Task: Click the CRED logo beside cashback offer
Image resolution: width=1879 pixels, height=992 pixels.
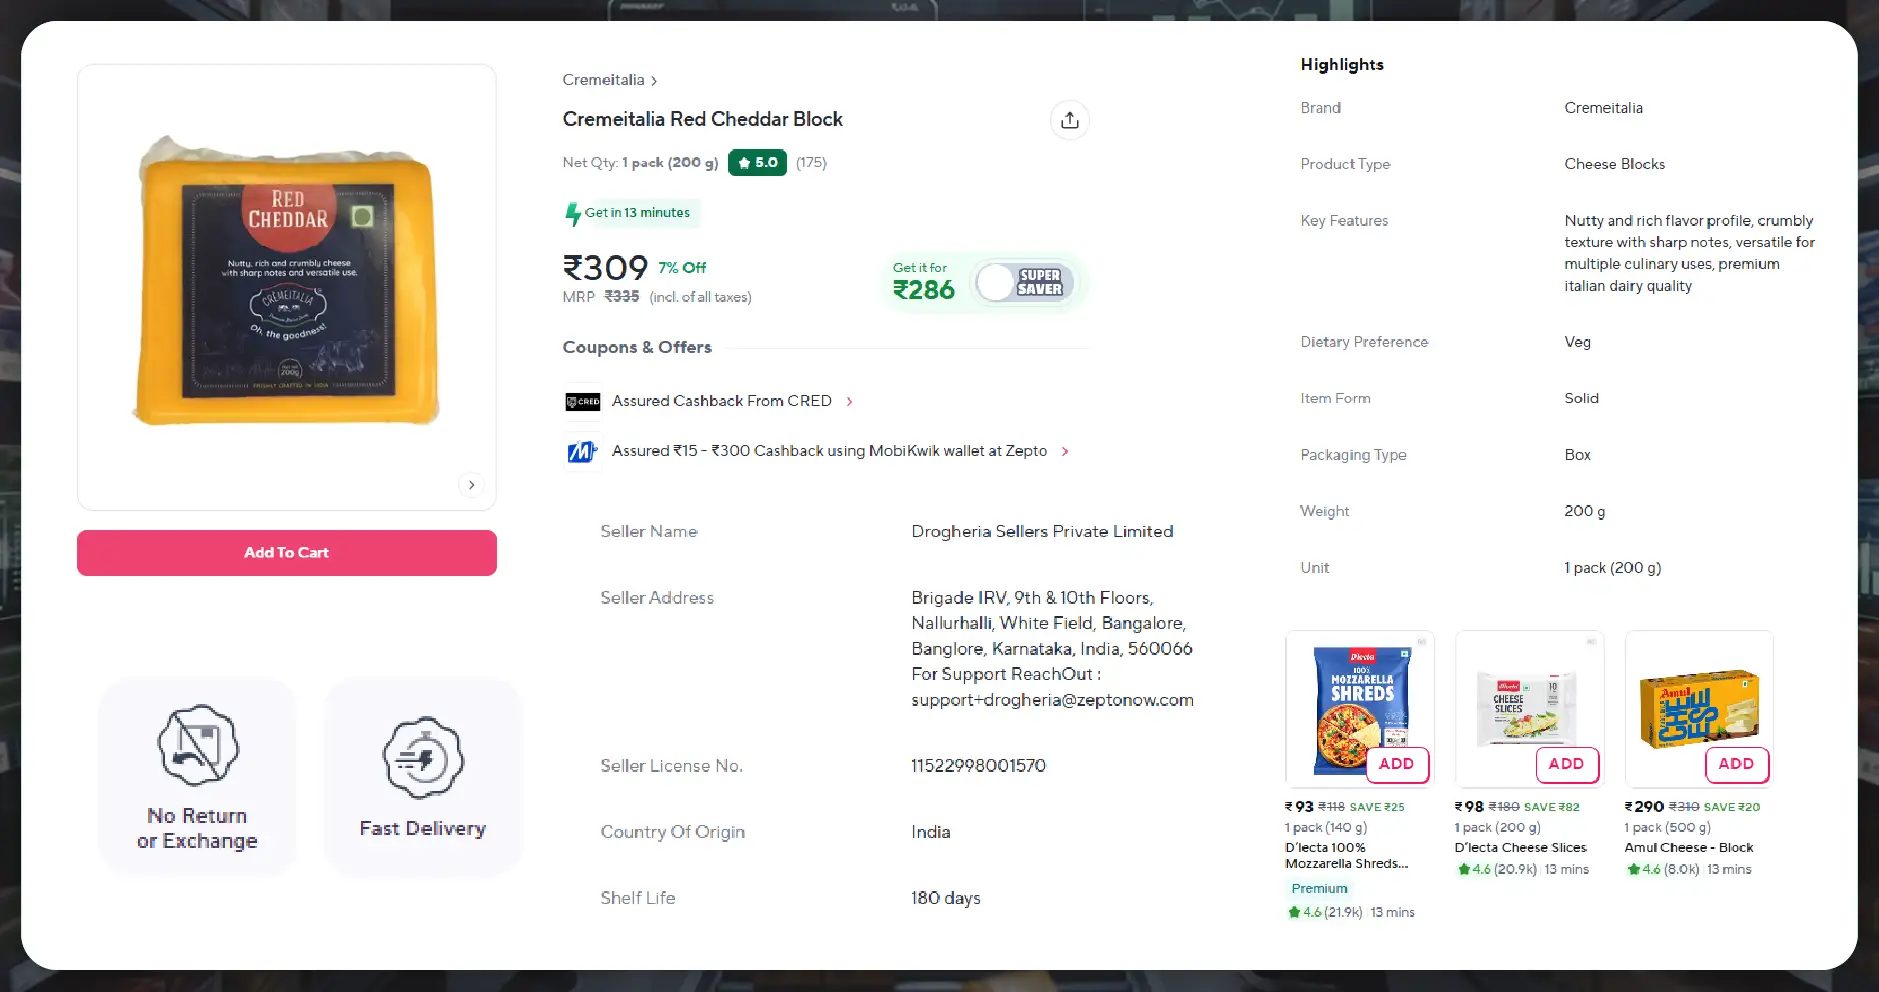Action: 581,401
